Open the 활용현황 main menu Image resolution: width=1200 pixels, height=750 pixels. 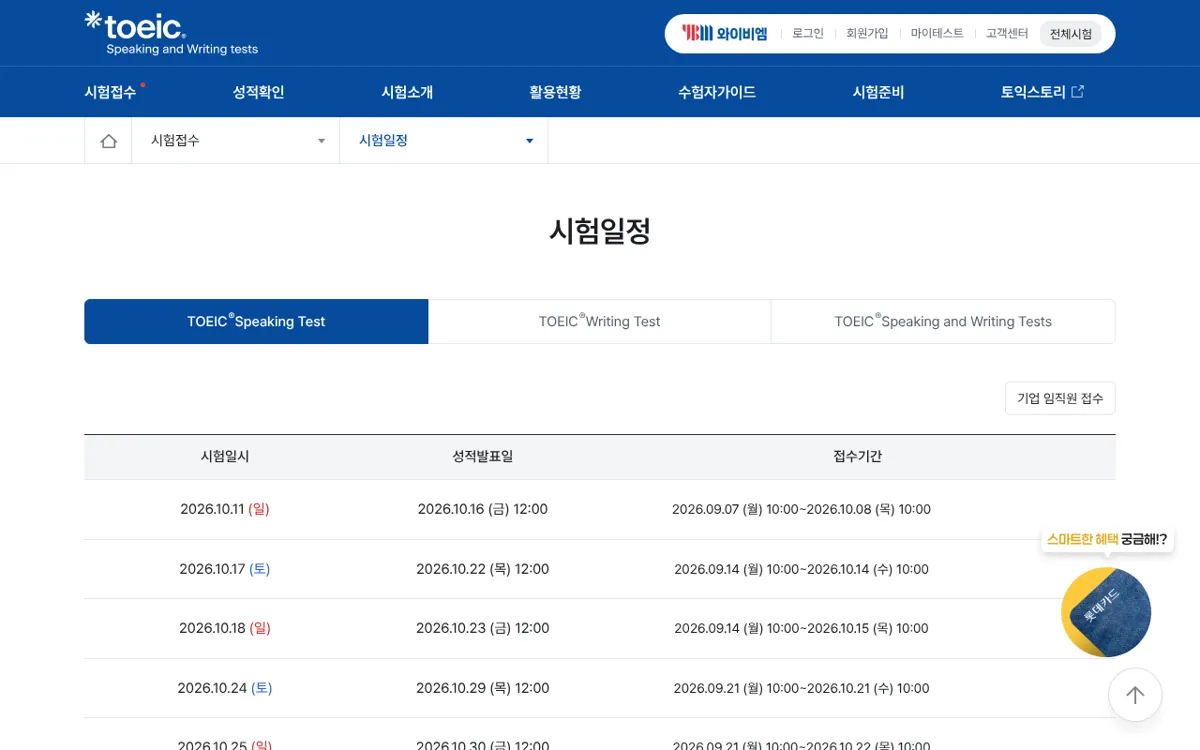(x=555, y=92)
